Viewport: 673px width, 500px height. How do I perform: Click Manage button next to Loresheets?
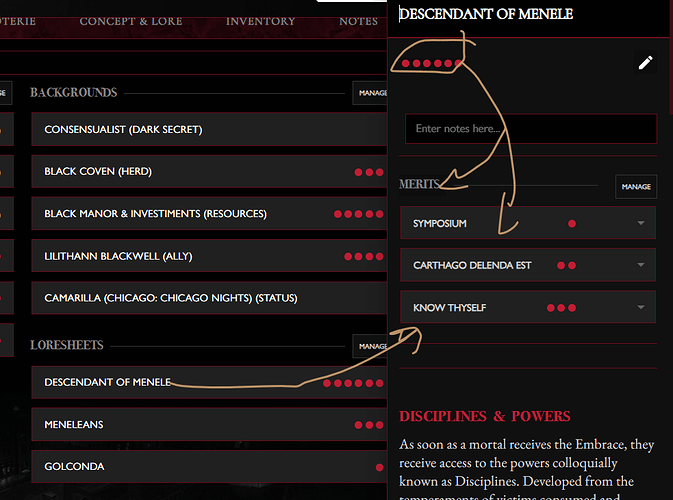point(370,346)
